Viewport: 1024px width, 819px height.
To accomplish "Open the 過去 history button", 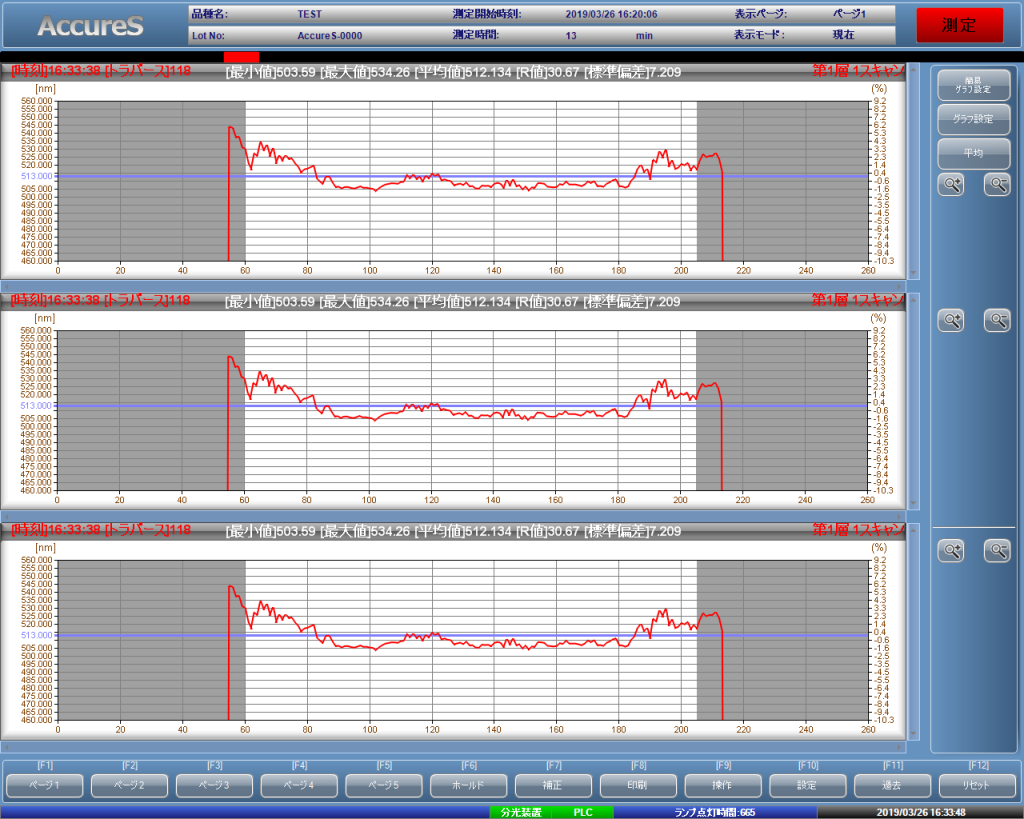I will [x=893, y=785].
